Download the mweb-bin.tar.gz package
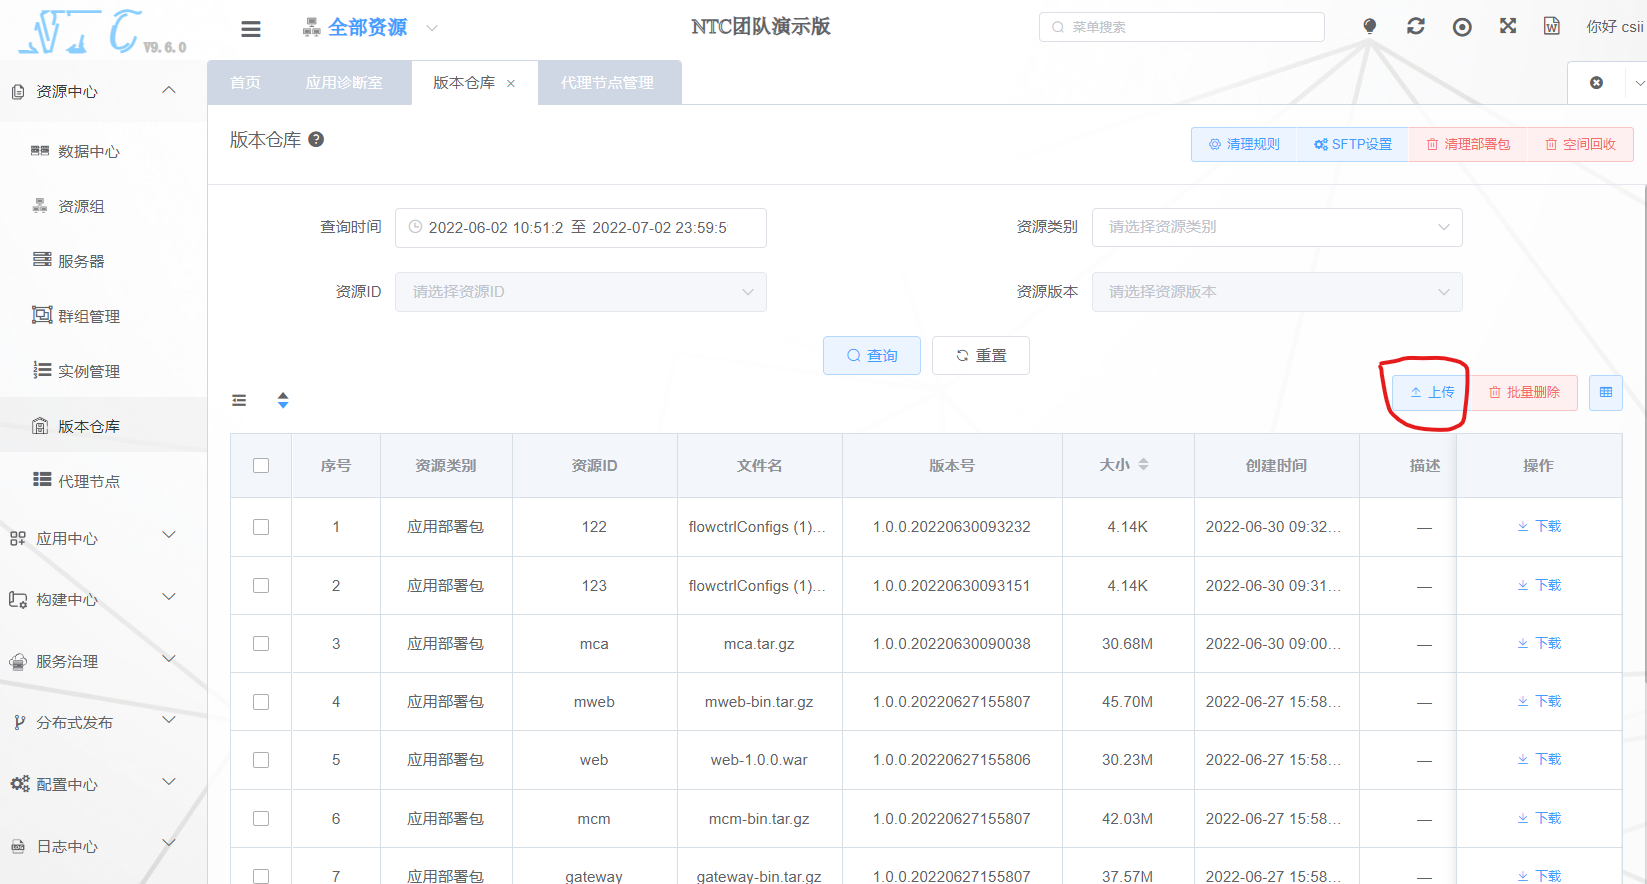The height and width of the screenshot is (884, 1647). pyautogui.click(x=1539, y=701)
